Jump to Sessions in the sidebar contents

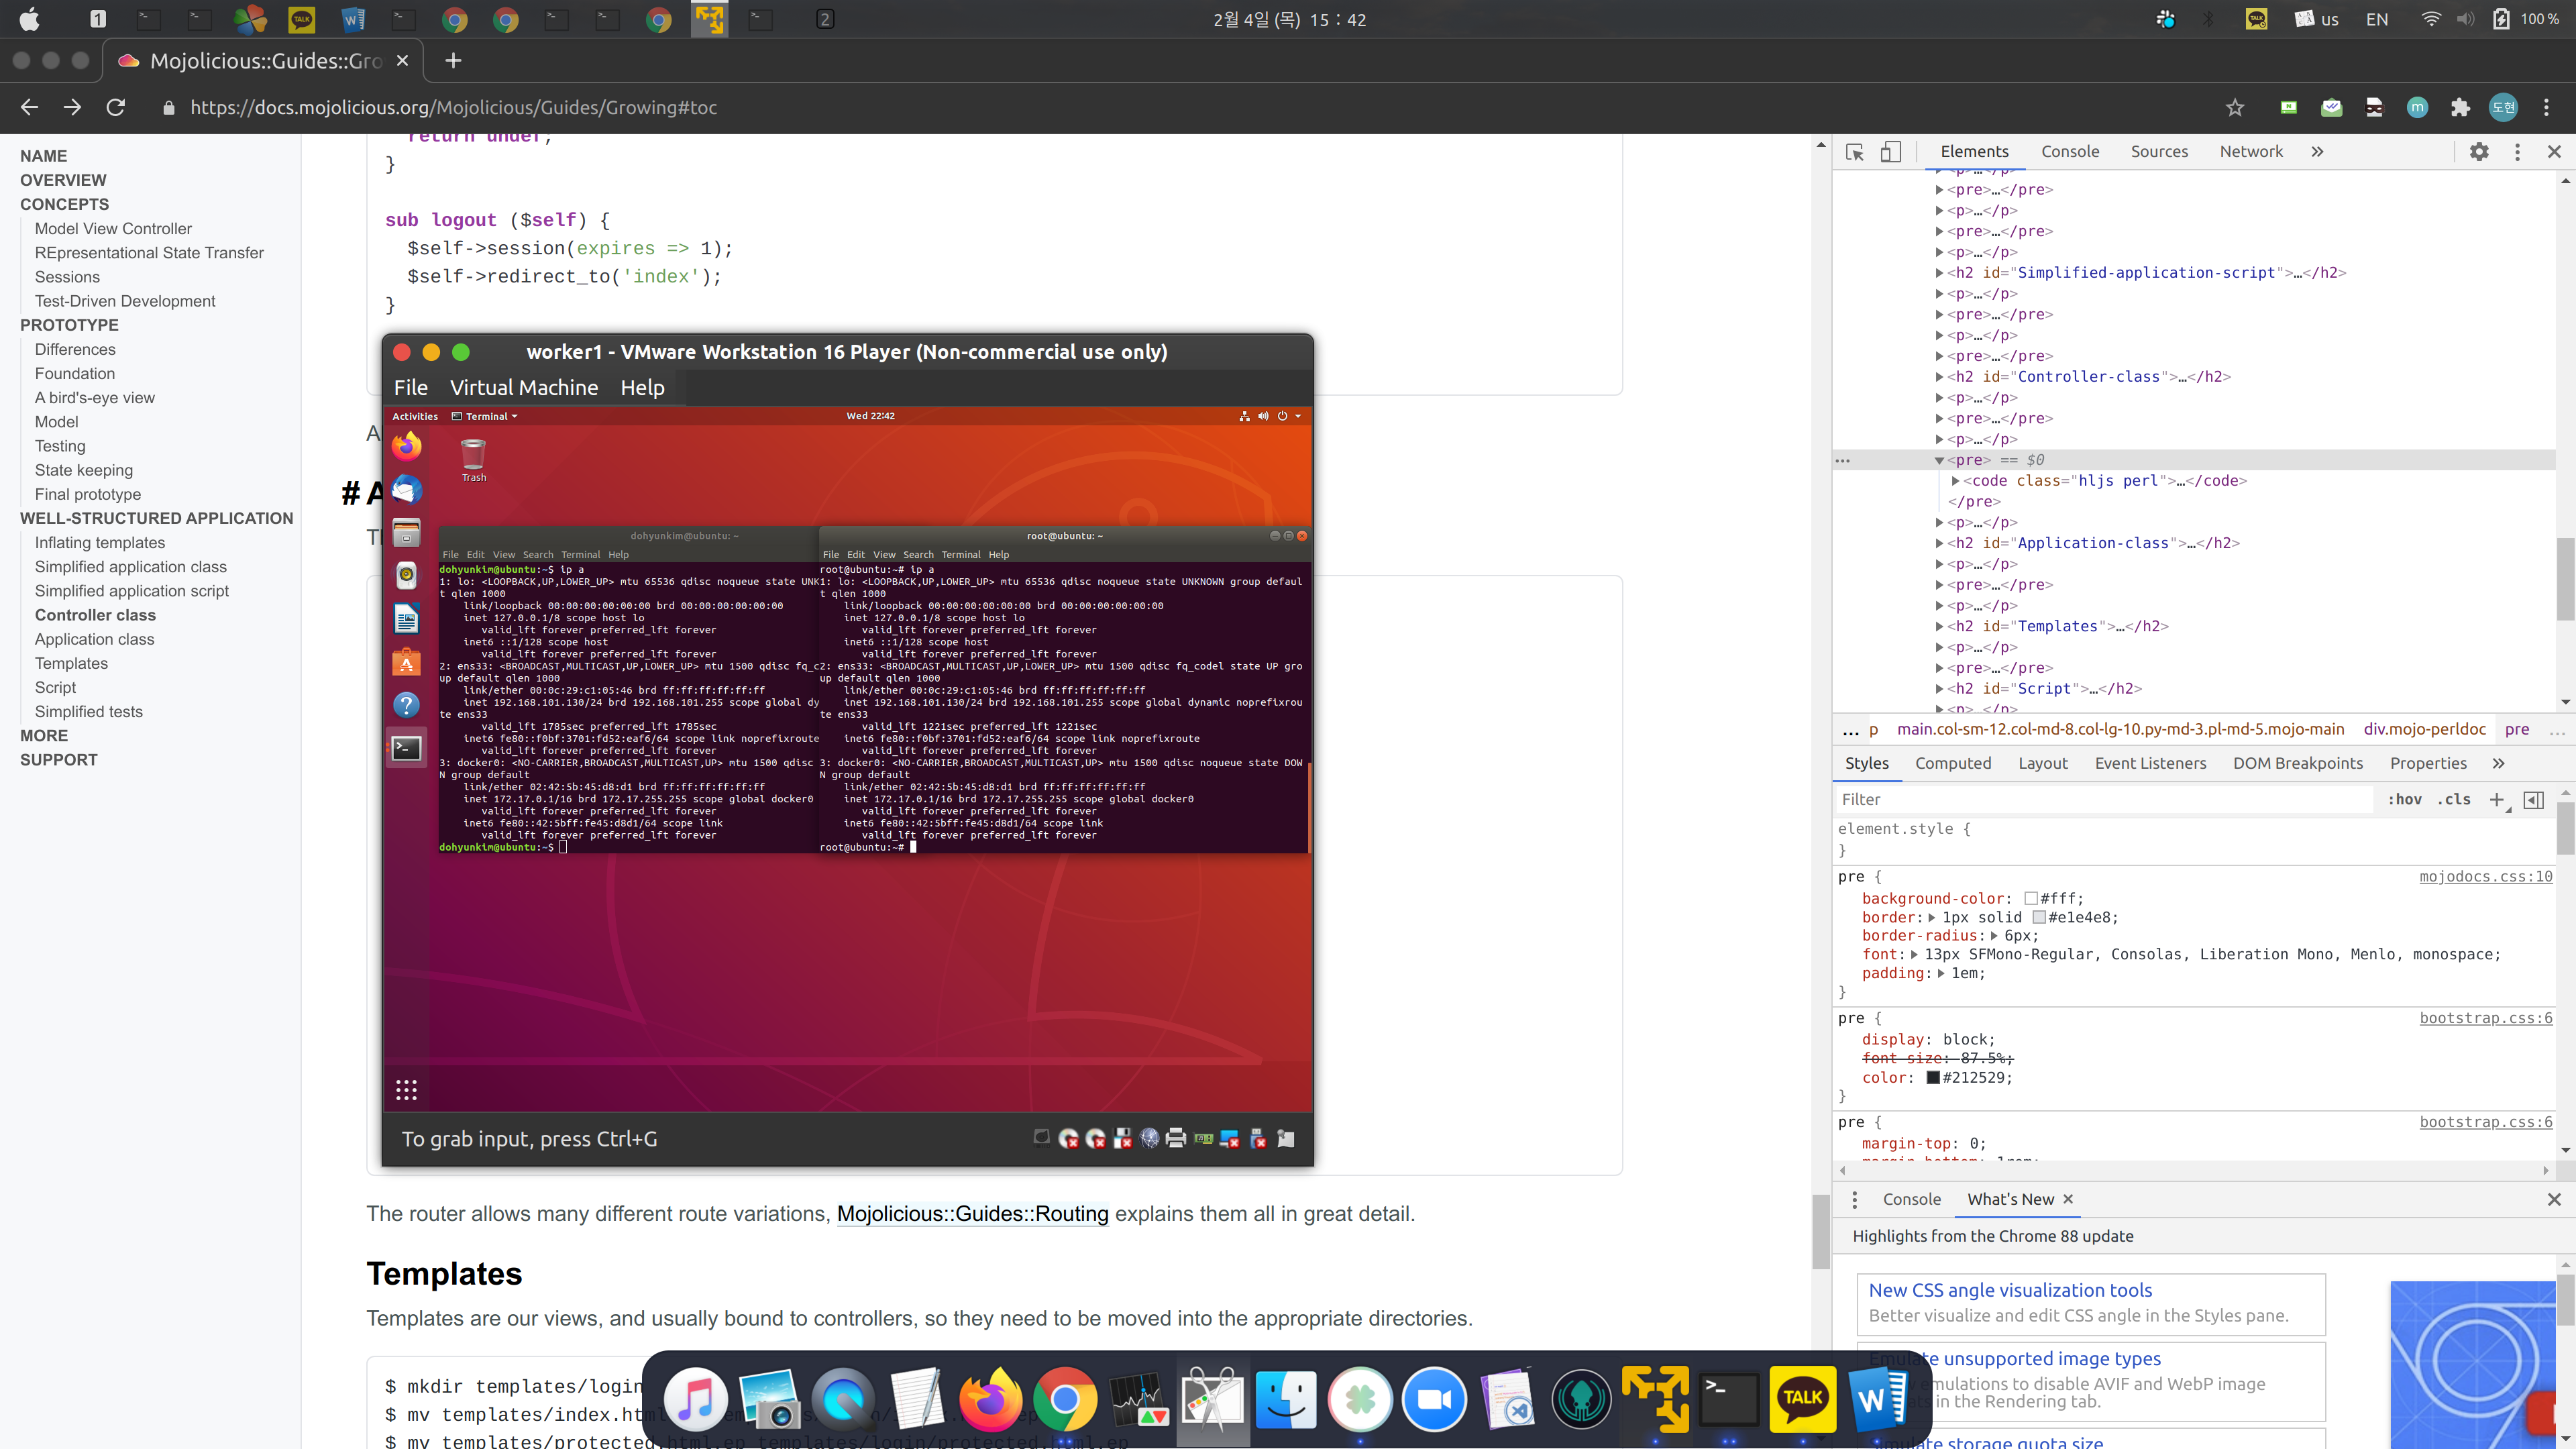coord(67,277)
